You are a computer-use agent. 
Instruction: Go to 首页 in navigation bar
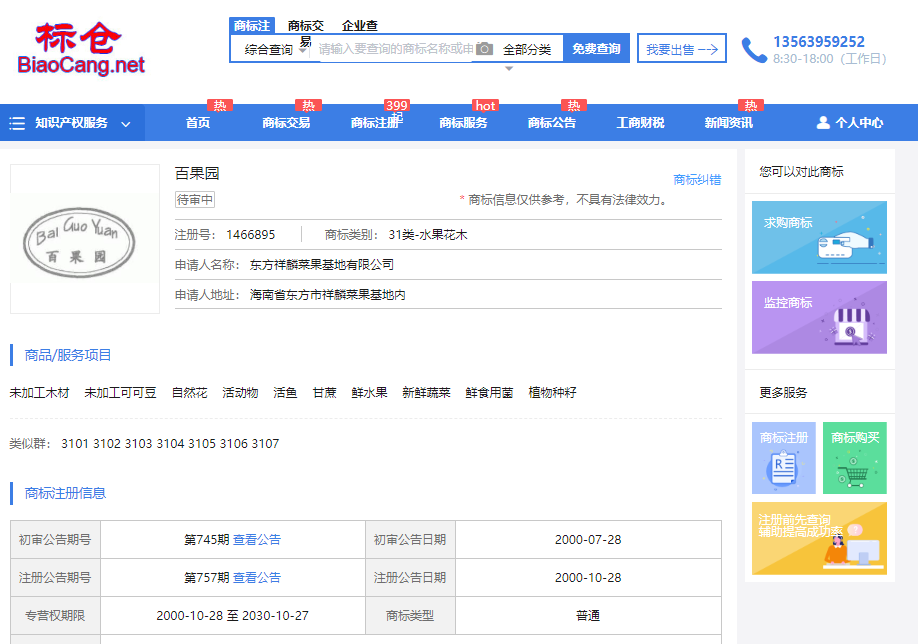pyautogui.click(x=198, y=123)
